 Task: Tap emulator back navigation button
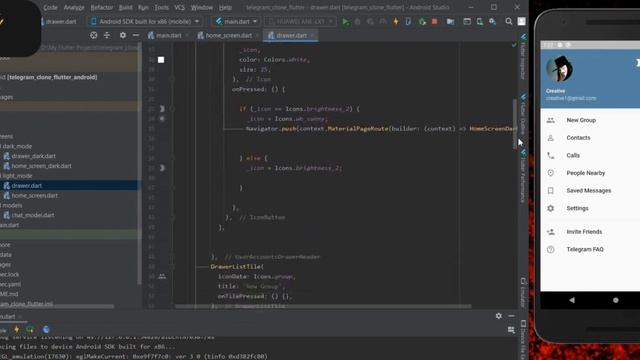point(572,300)
